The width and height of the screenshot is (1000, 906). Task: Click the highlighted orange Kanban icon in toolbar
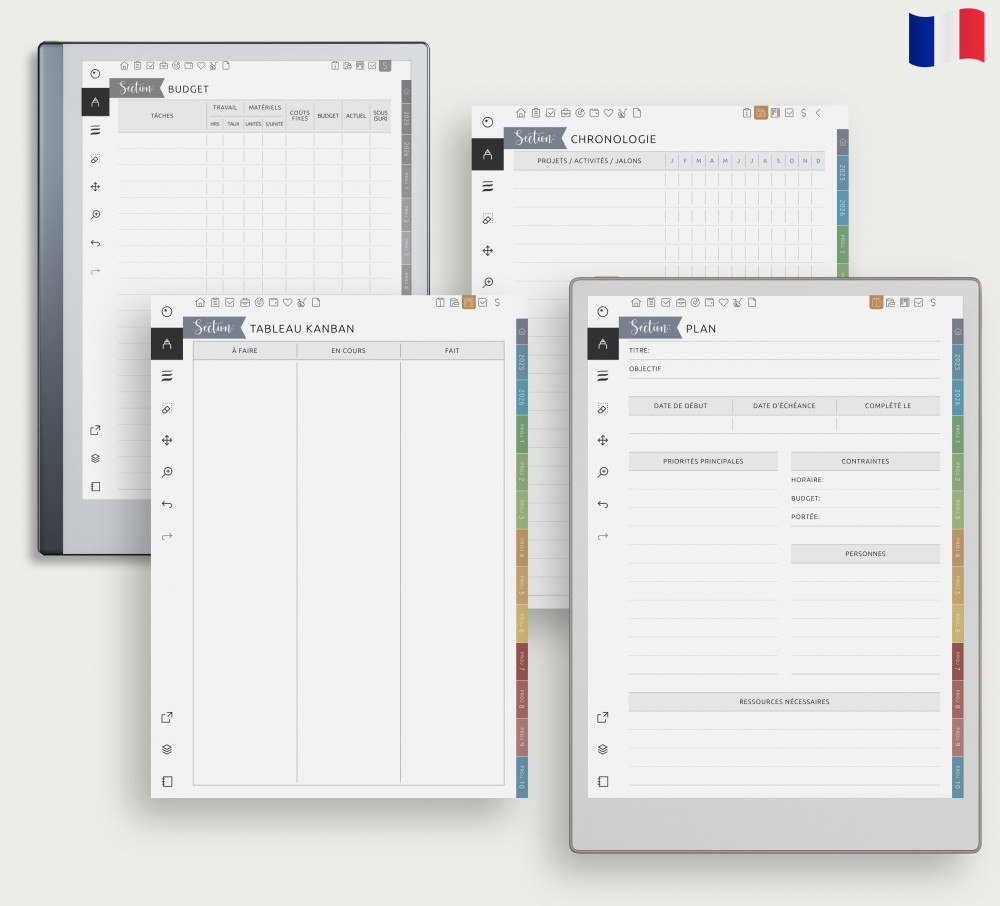pos(468,303)
